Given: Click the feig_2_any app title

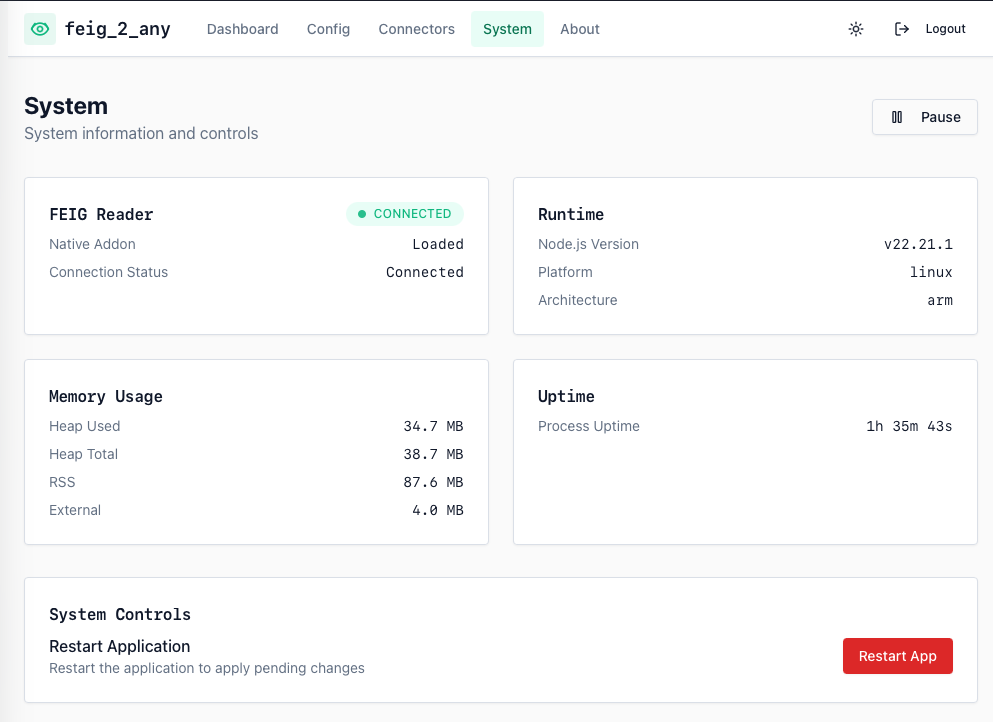Looking at the screenshot, I should coord(117,29).
